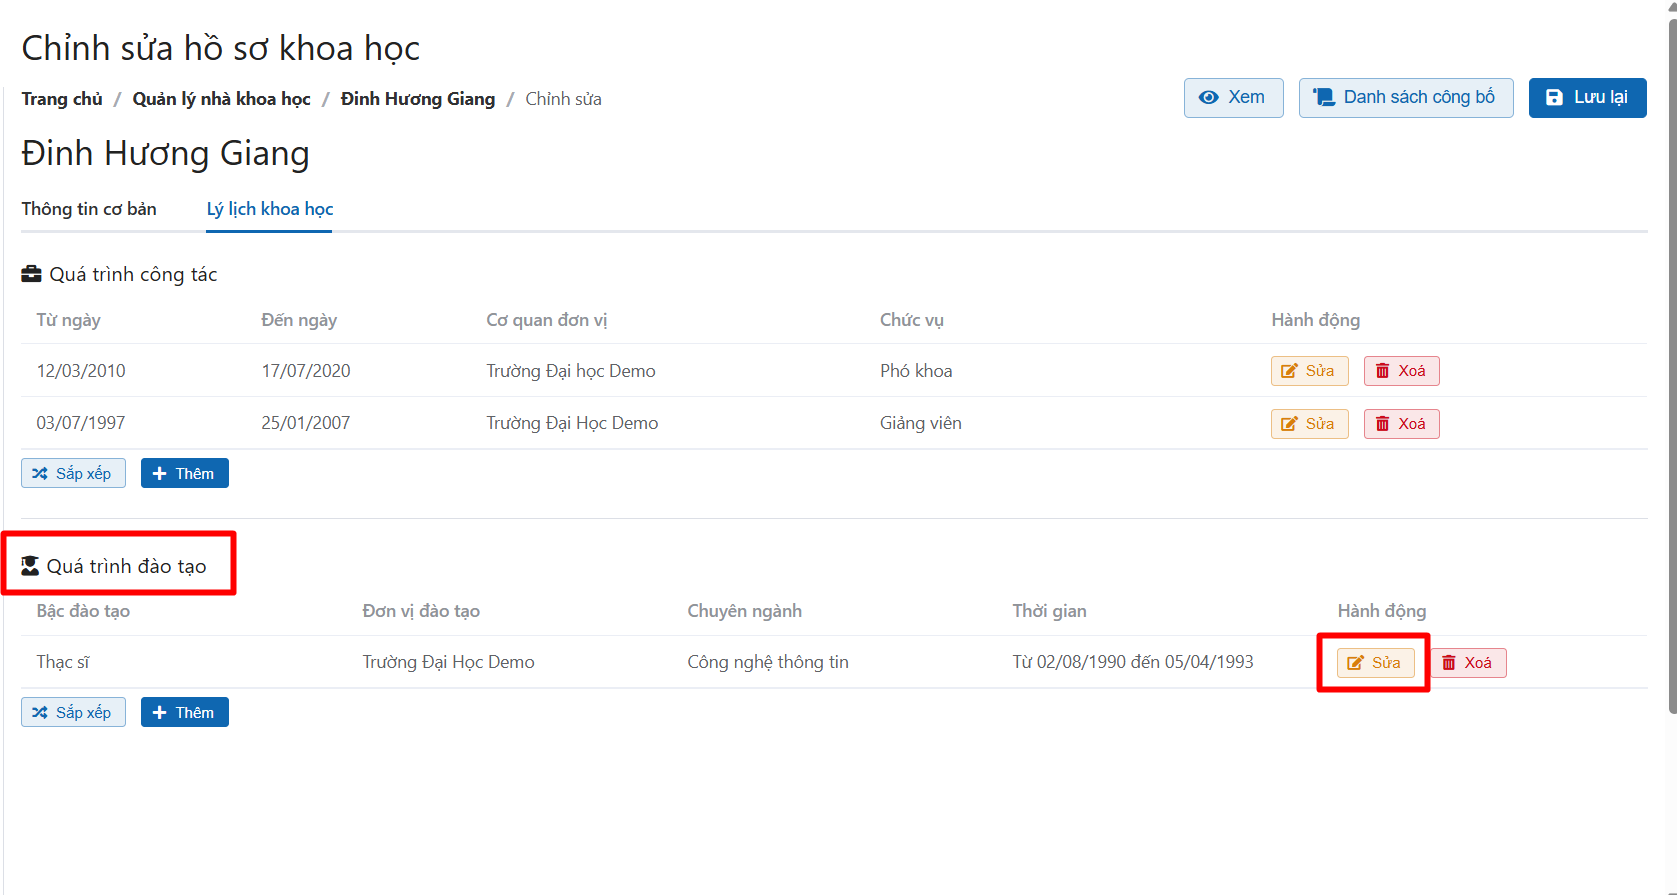Click trash icon for Giảng viên row

(x=1382, y=424)
